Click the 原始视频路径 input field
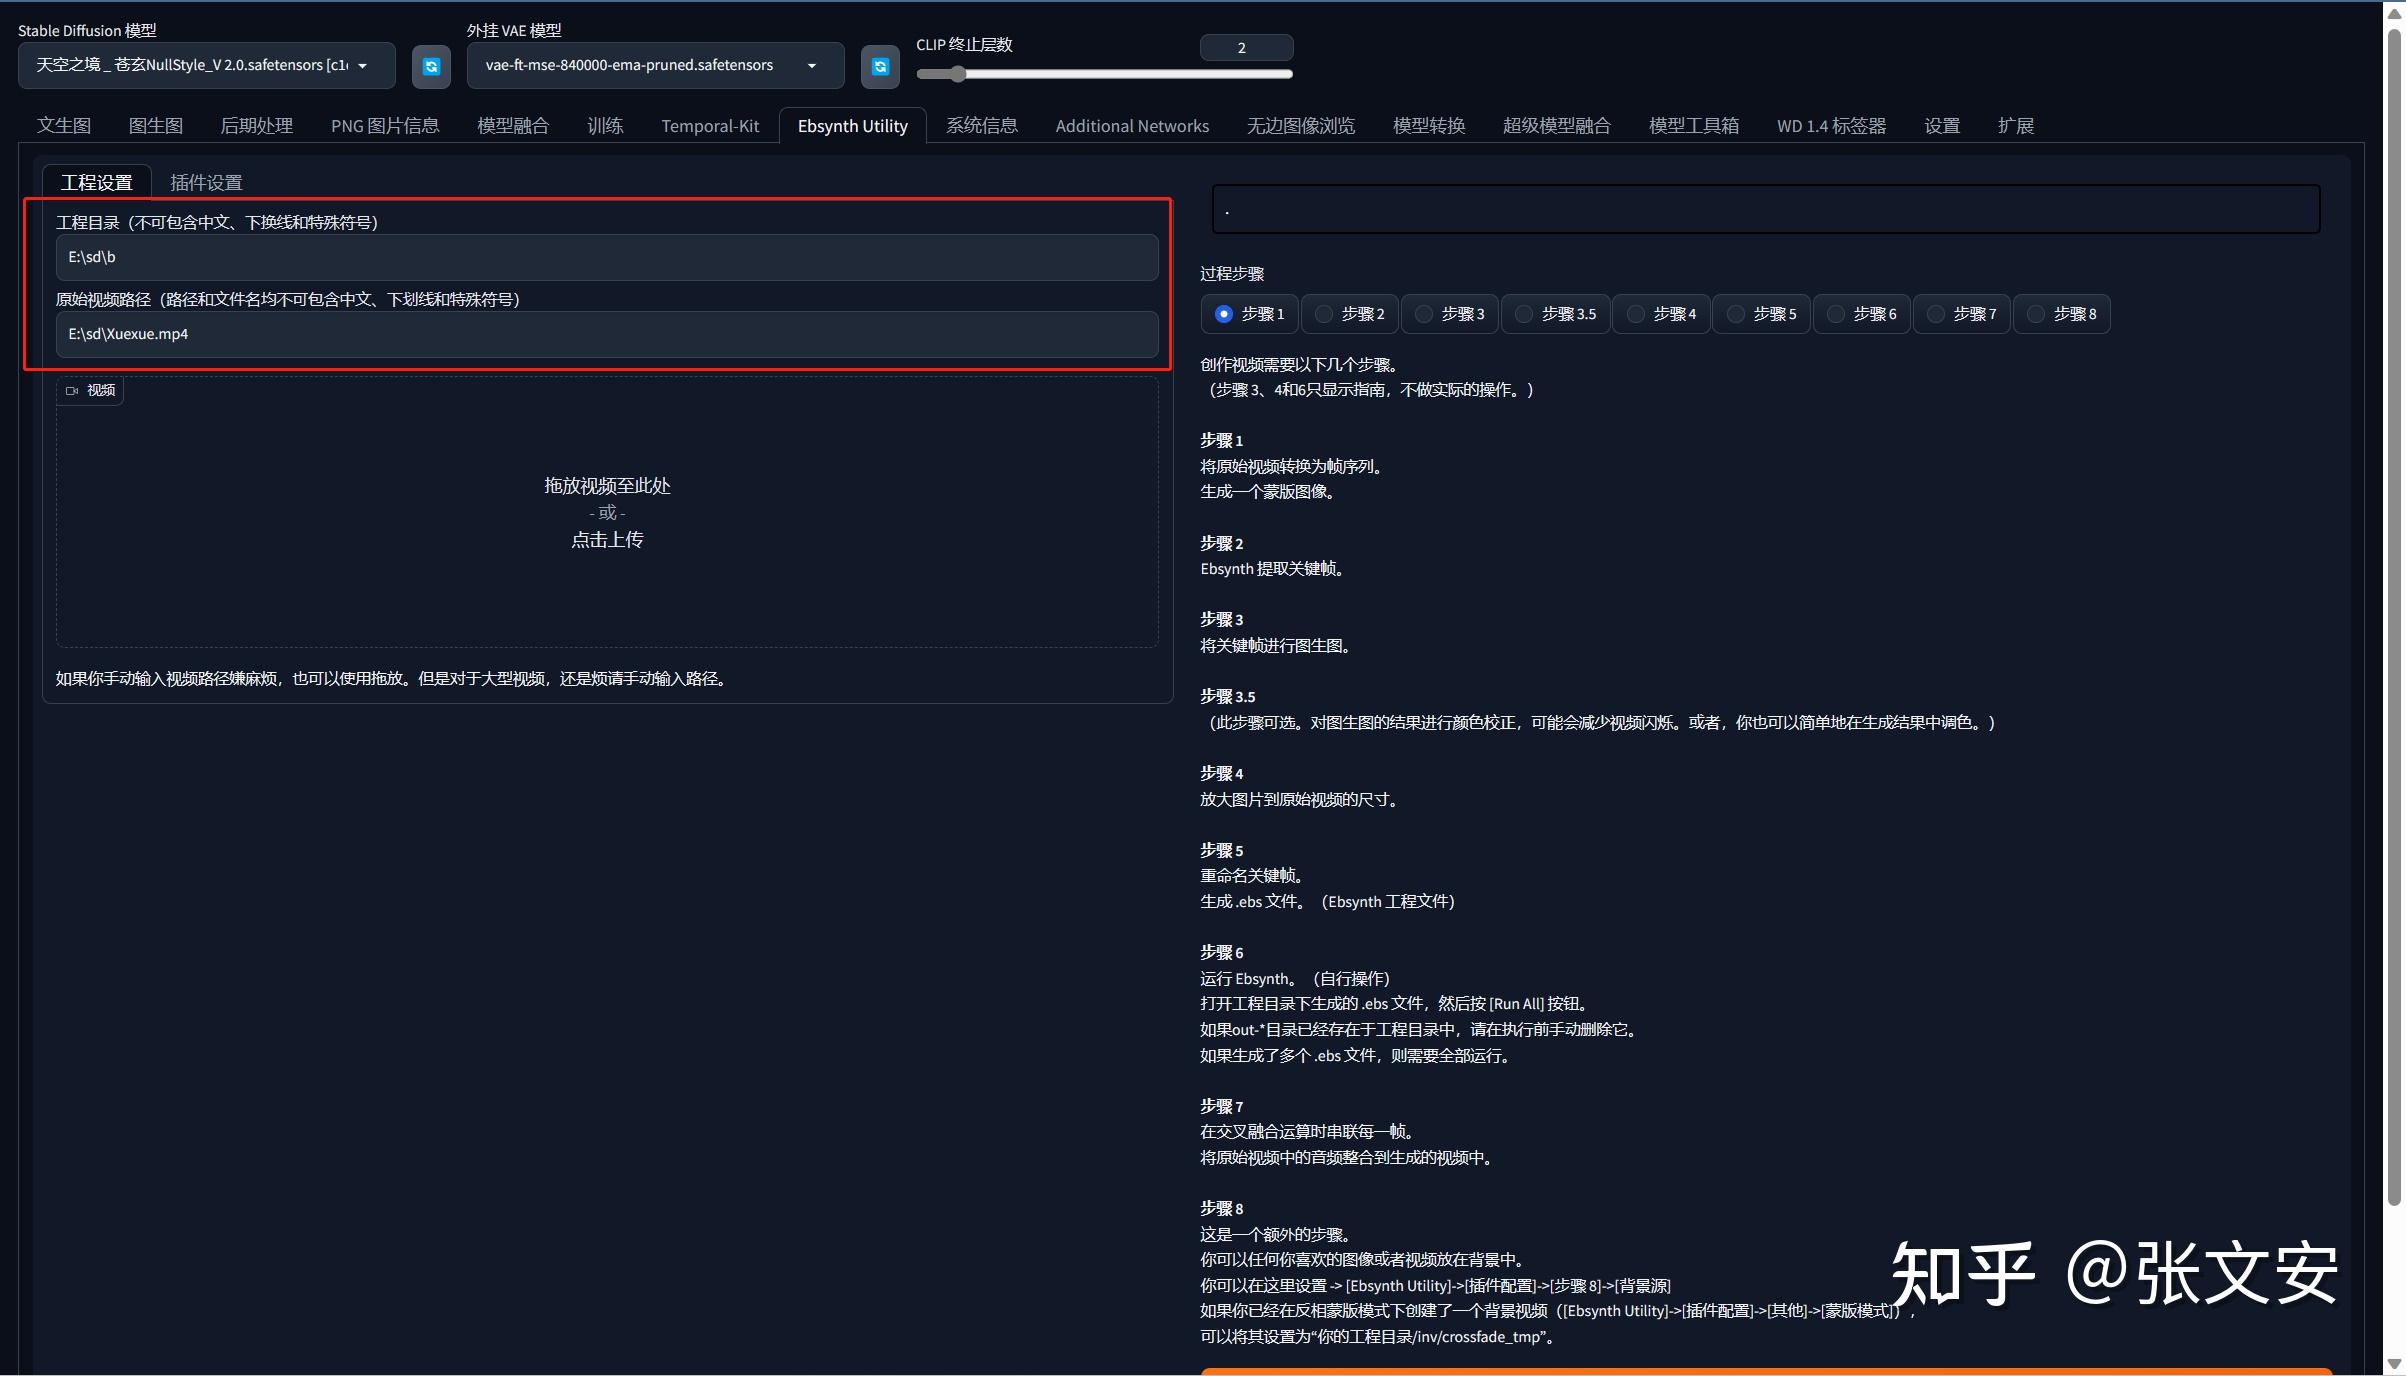Viewport: 2406px width, 1376px height. pos(606,334)
